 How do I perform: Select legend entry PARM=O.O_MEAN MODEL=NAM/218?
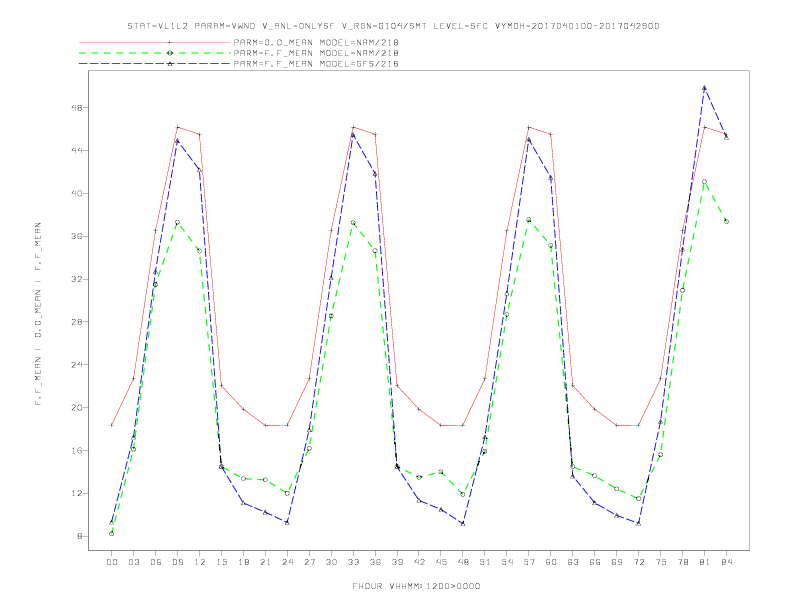click(316, 42)
